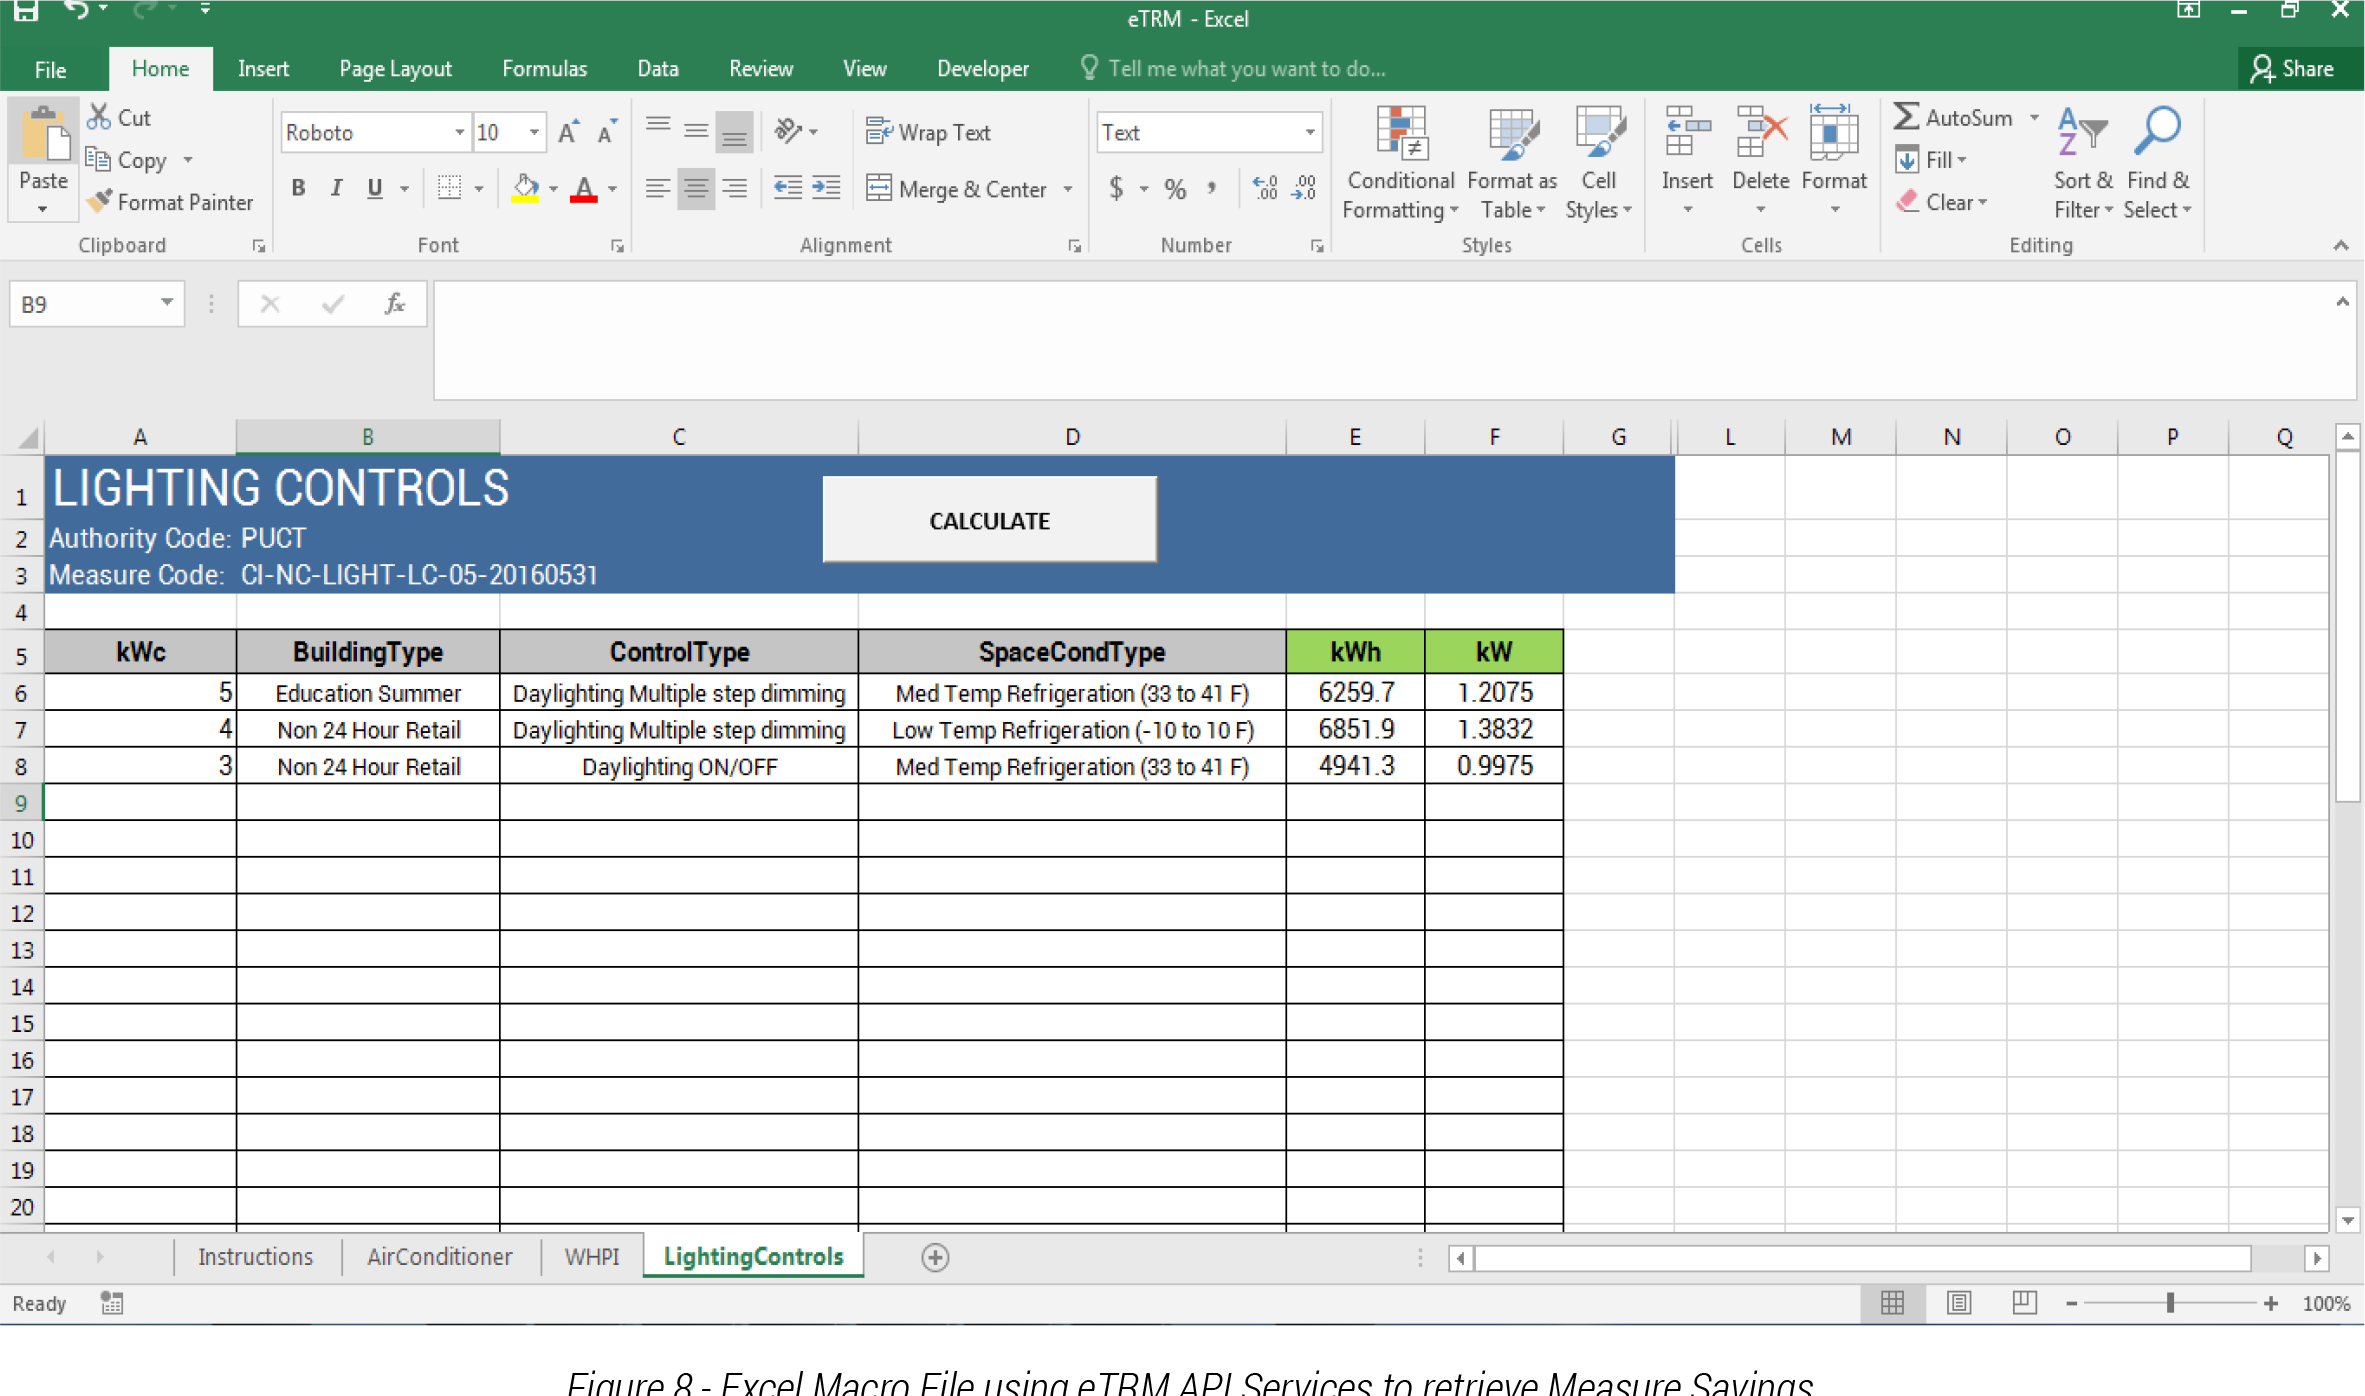Expand AutoSum options arrow
2365x1396 pixels.
2034,117
